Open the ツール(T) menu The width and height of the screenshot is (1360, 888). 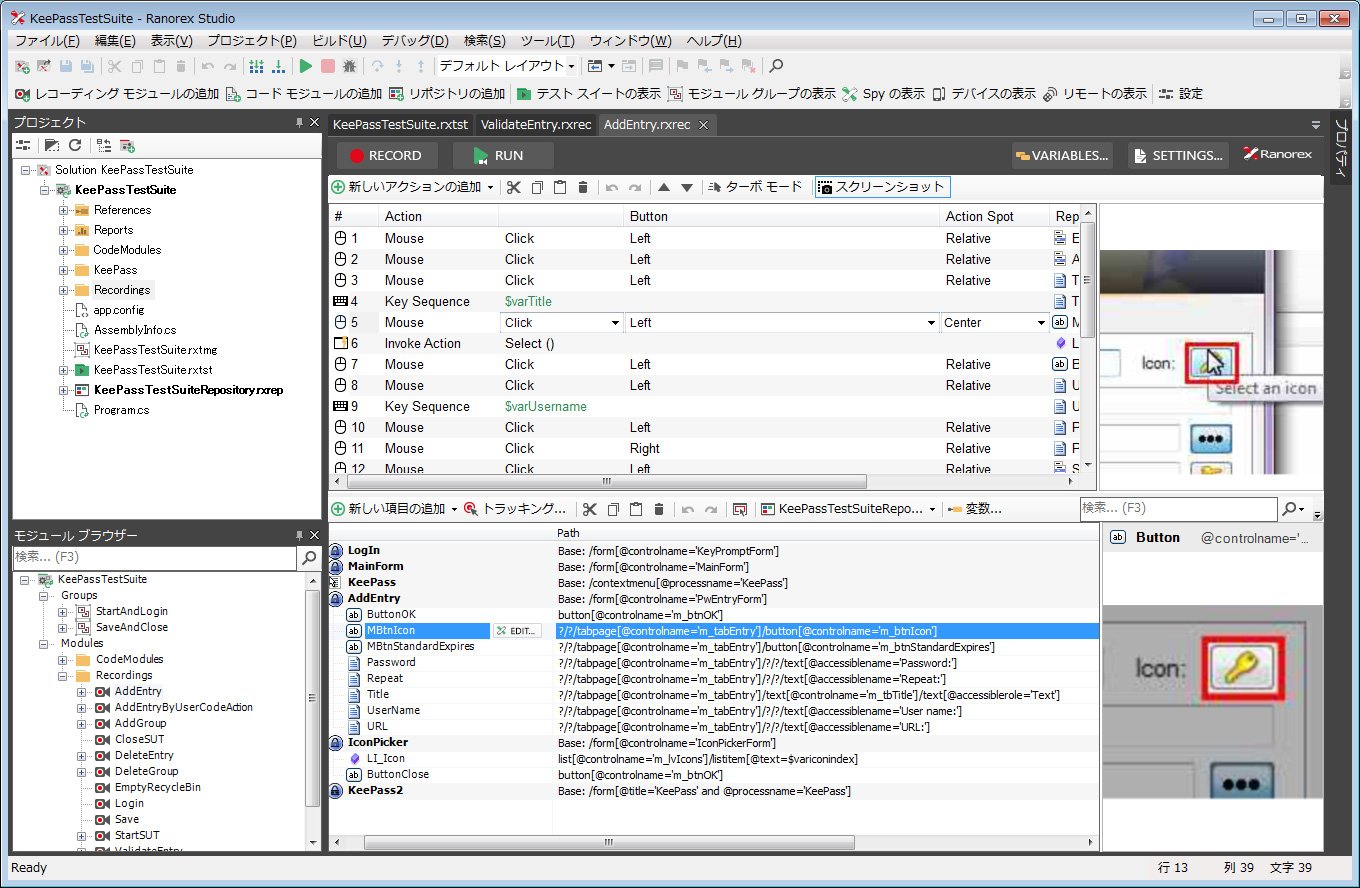[x=548, y=41]
